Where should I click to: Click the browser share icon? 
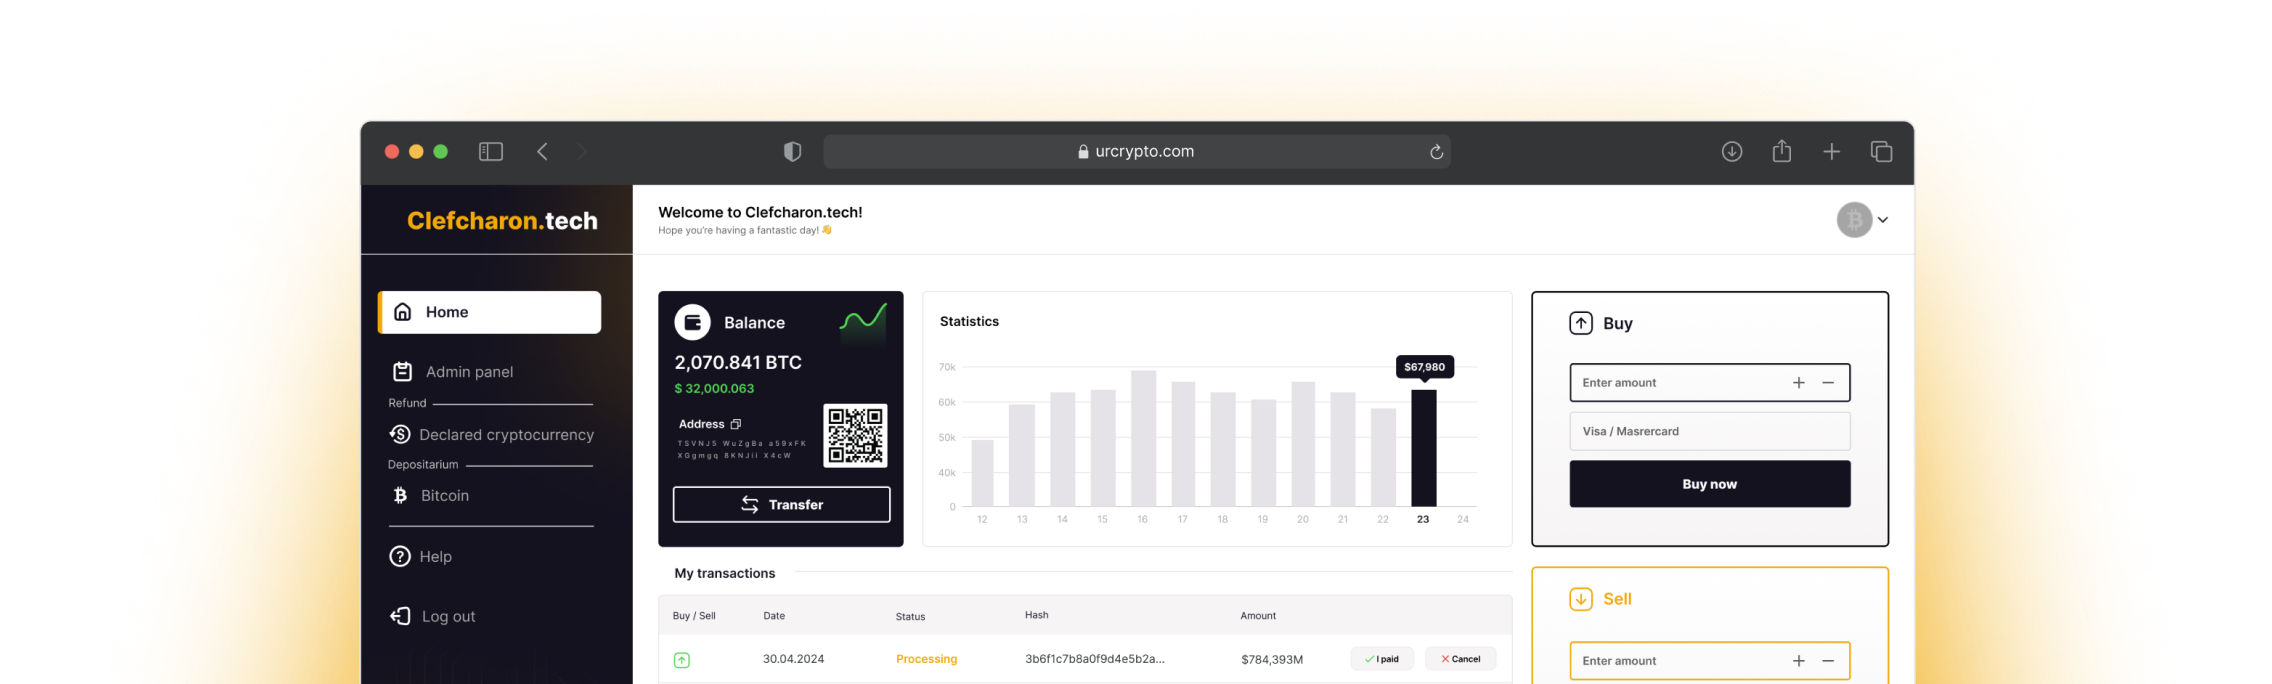pyautogui.click(x=1782, y=151)
